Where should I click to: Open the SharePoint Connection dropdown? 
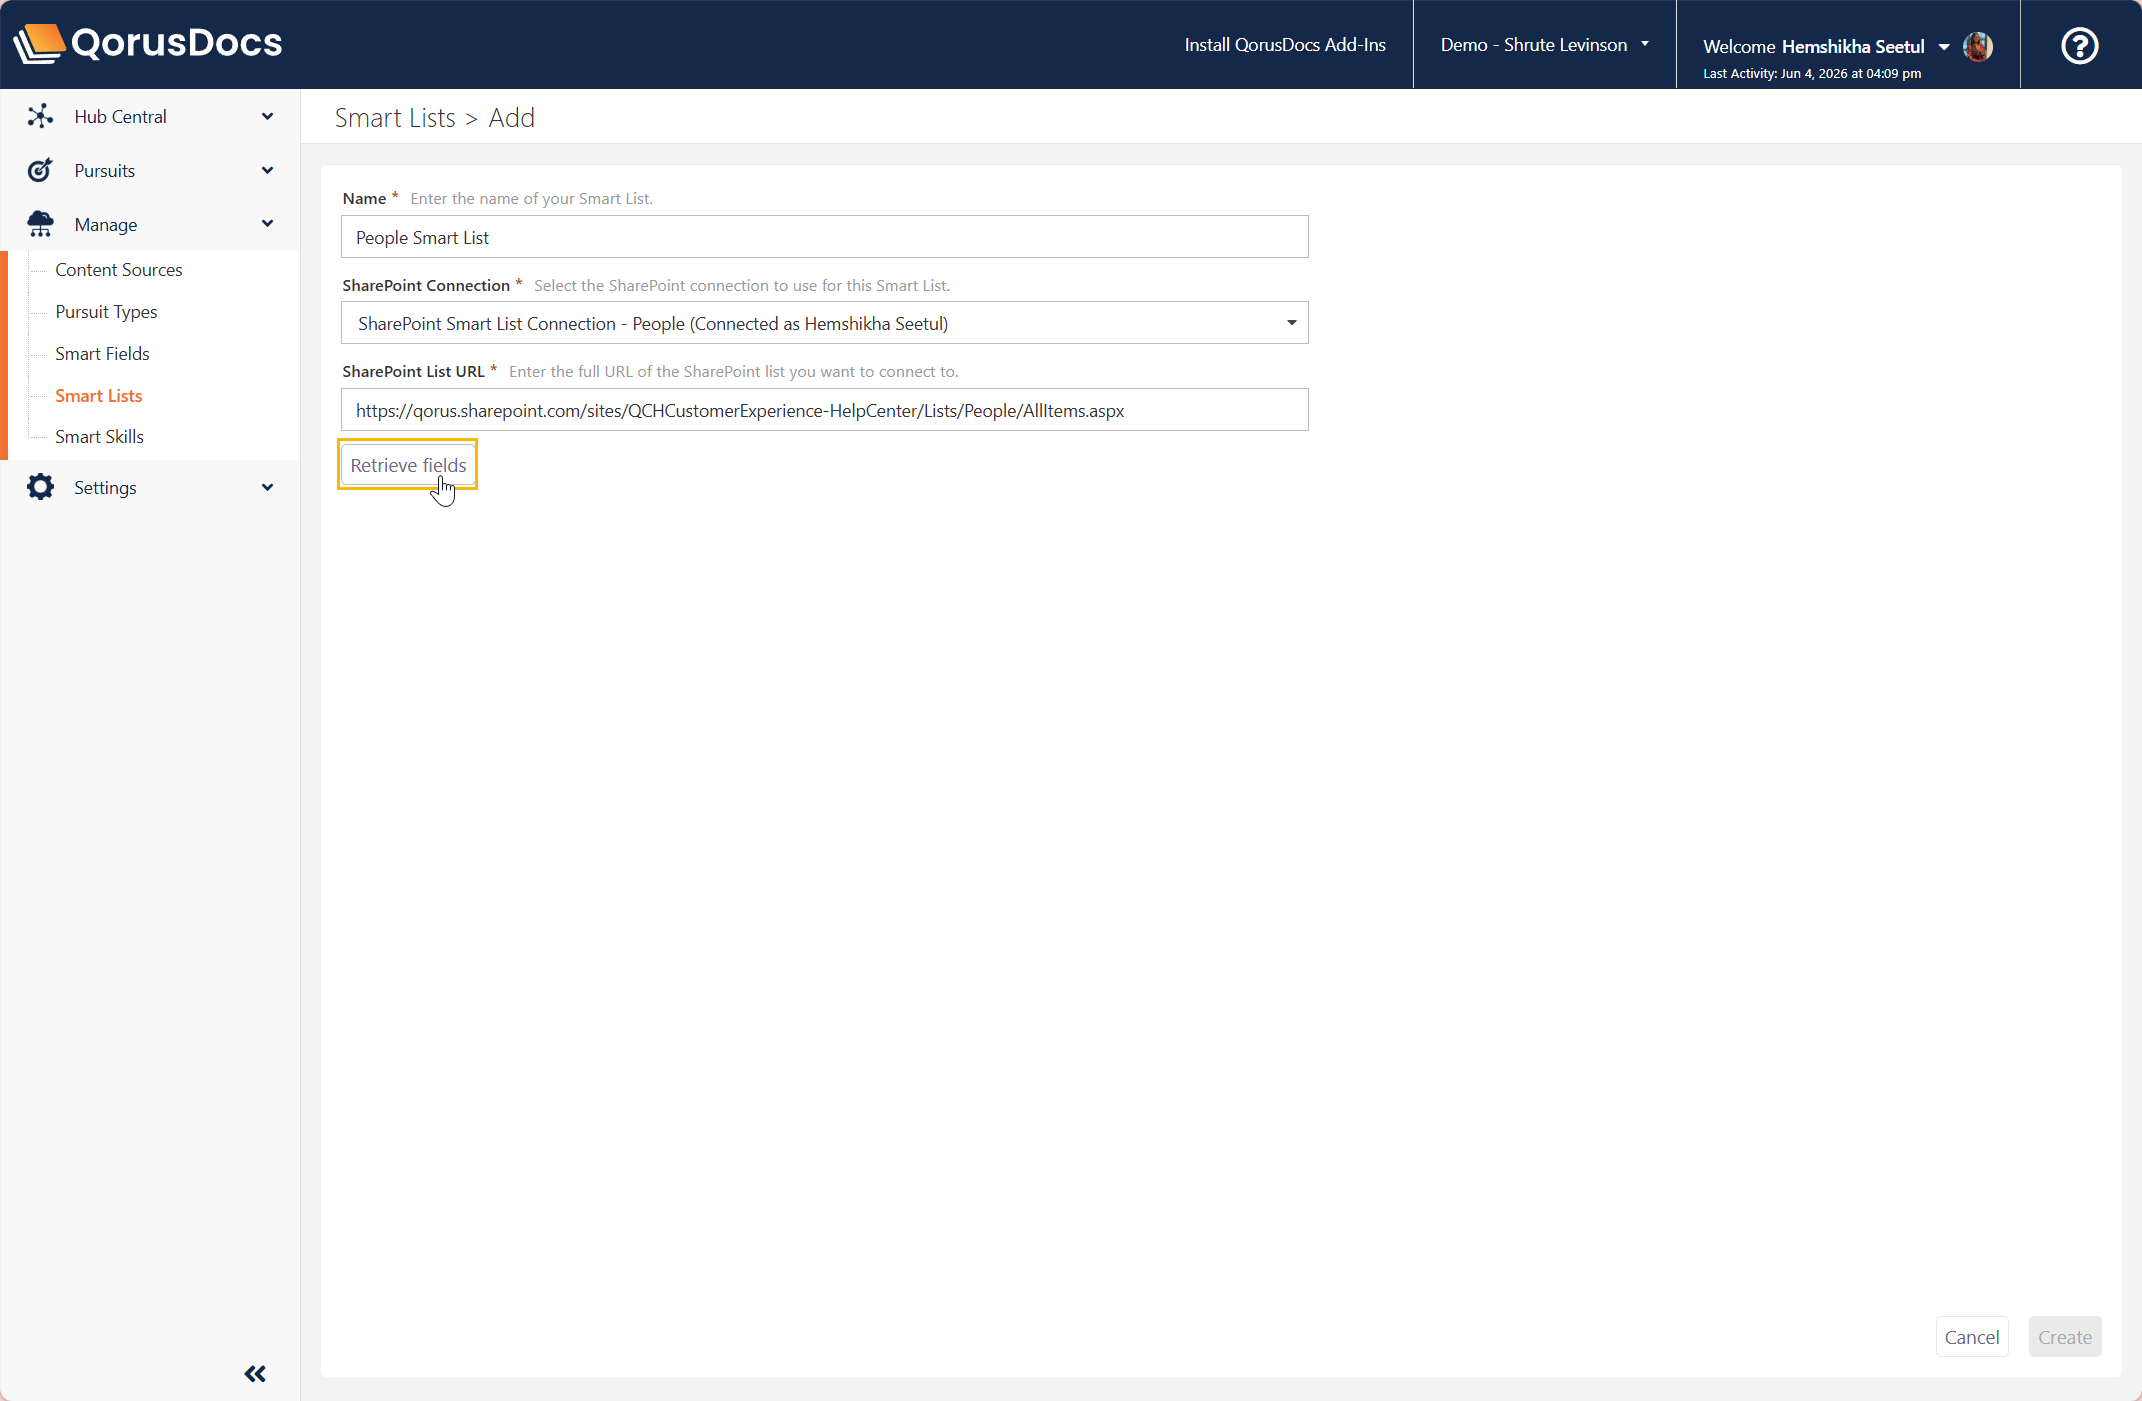[x=824, y=323]
